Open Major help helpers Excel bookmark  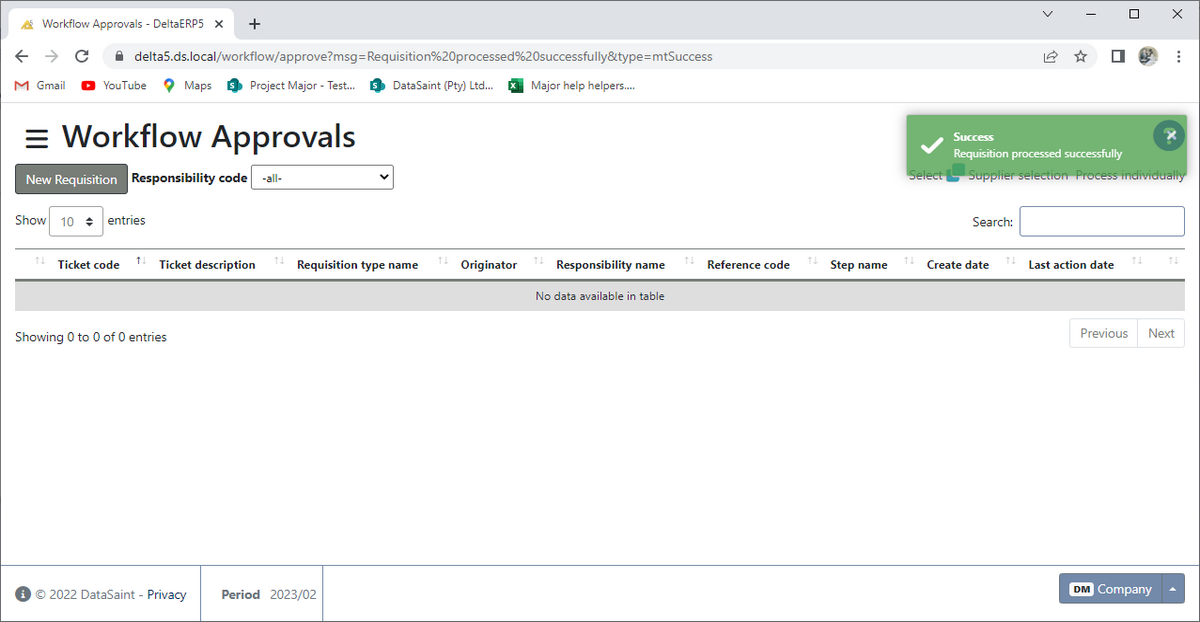coord(572,86)
